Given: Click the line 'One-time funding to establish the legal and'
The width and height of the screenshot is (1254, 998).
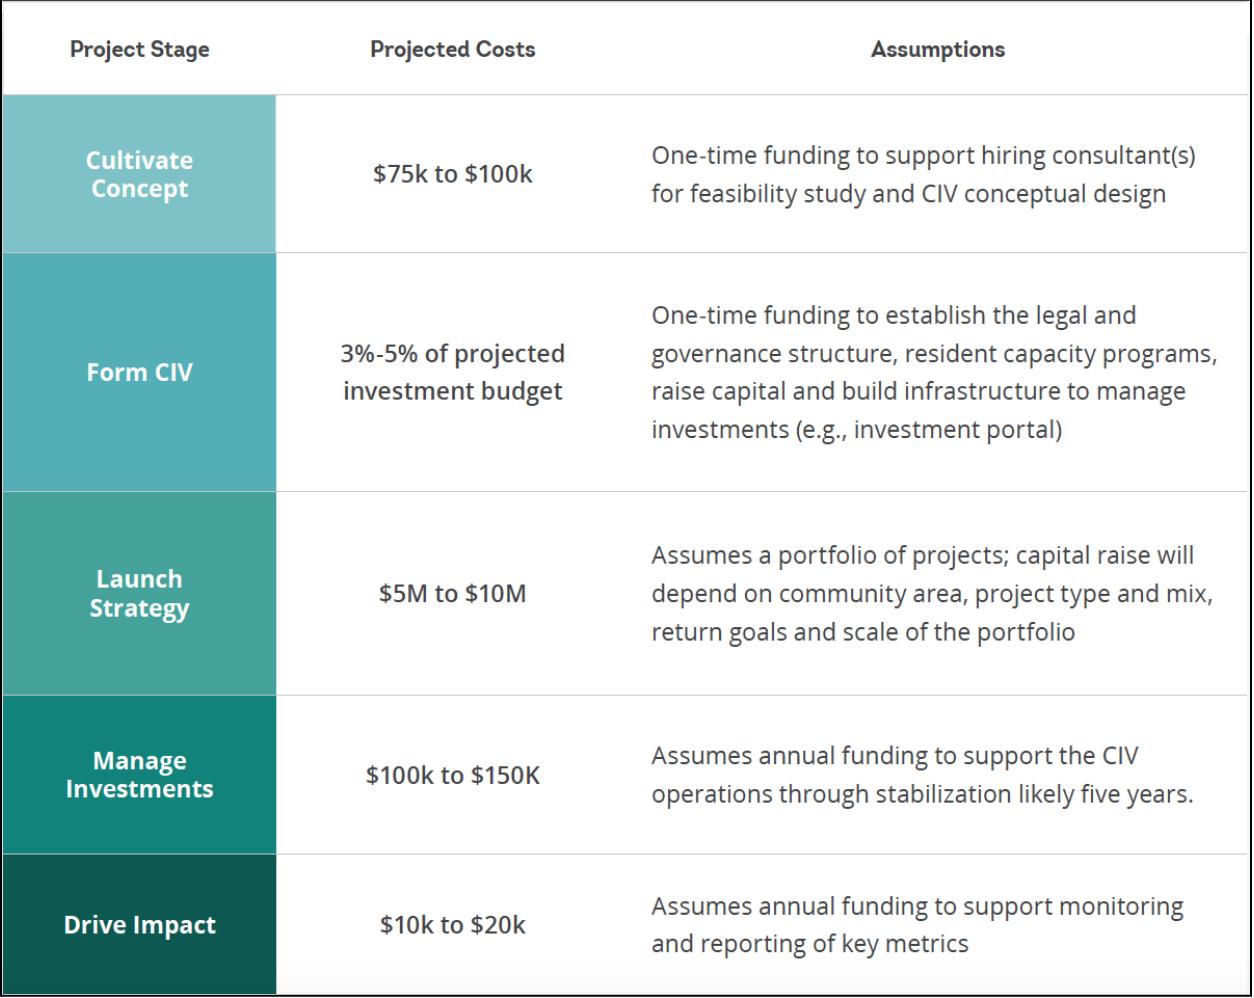Looking at the screenshot, I should pyautogui.click(x=893, y=315).
